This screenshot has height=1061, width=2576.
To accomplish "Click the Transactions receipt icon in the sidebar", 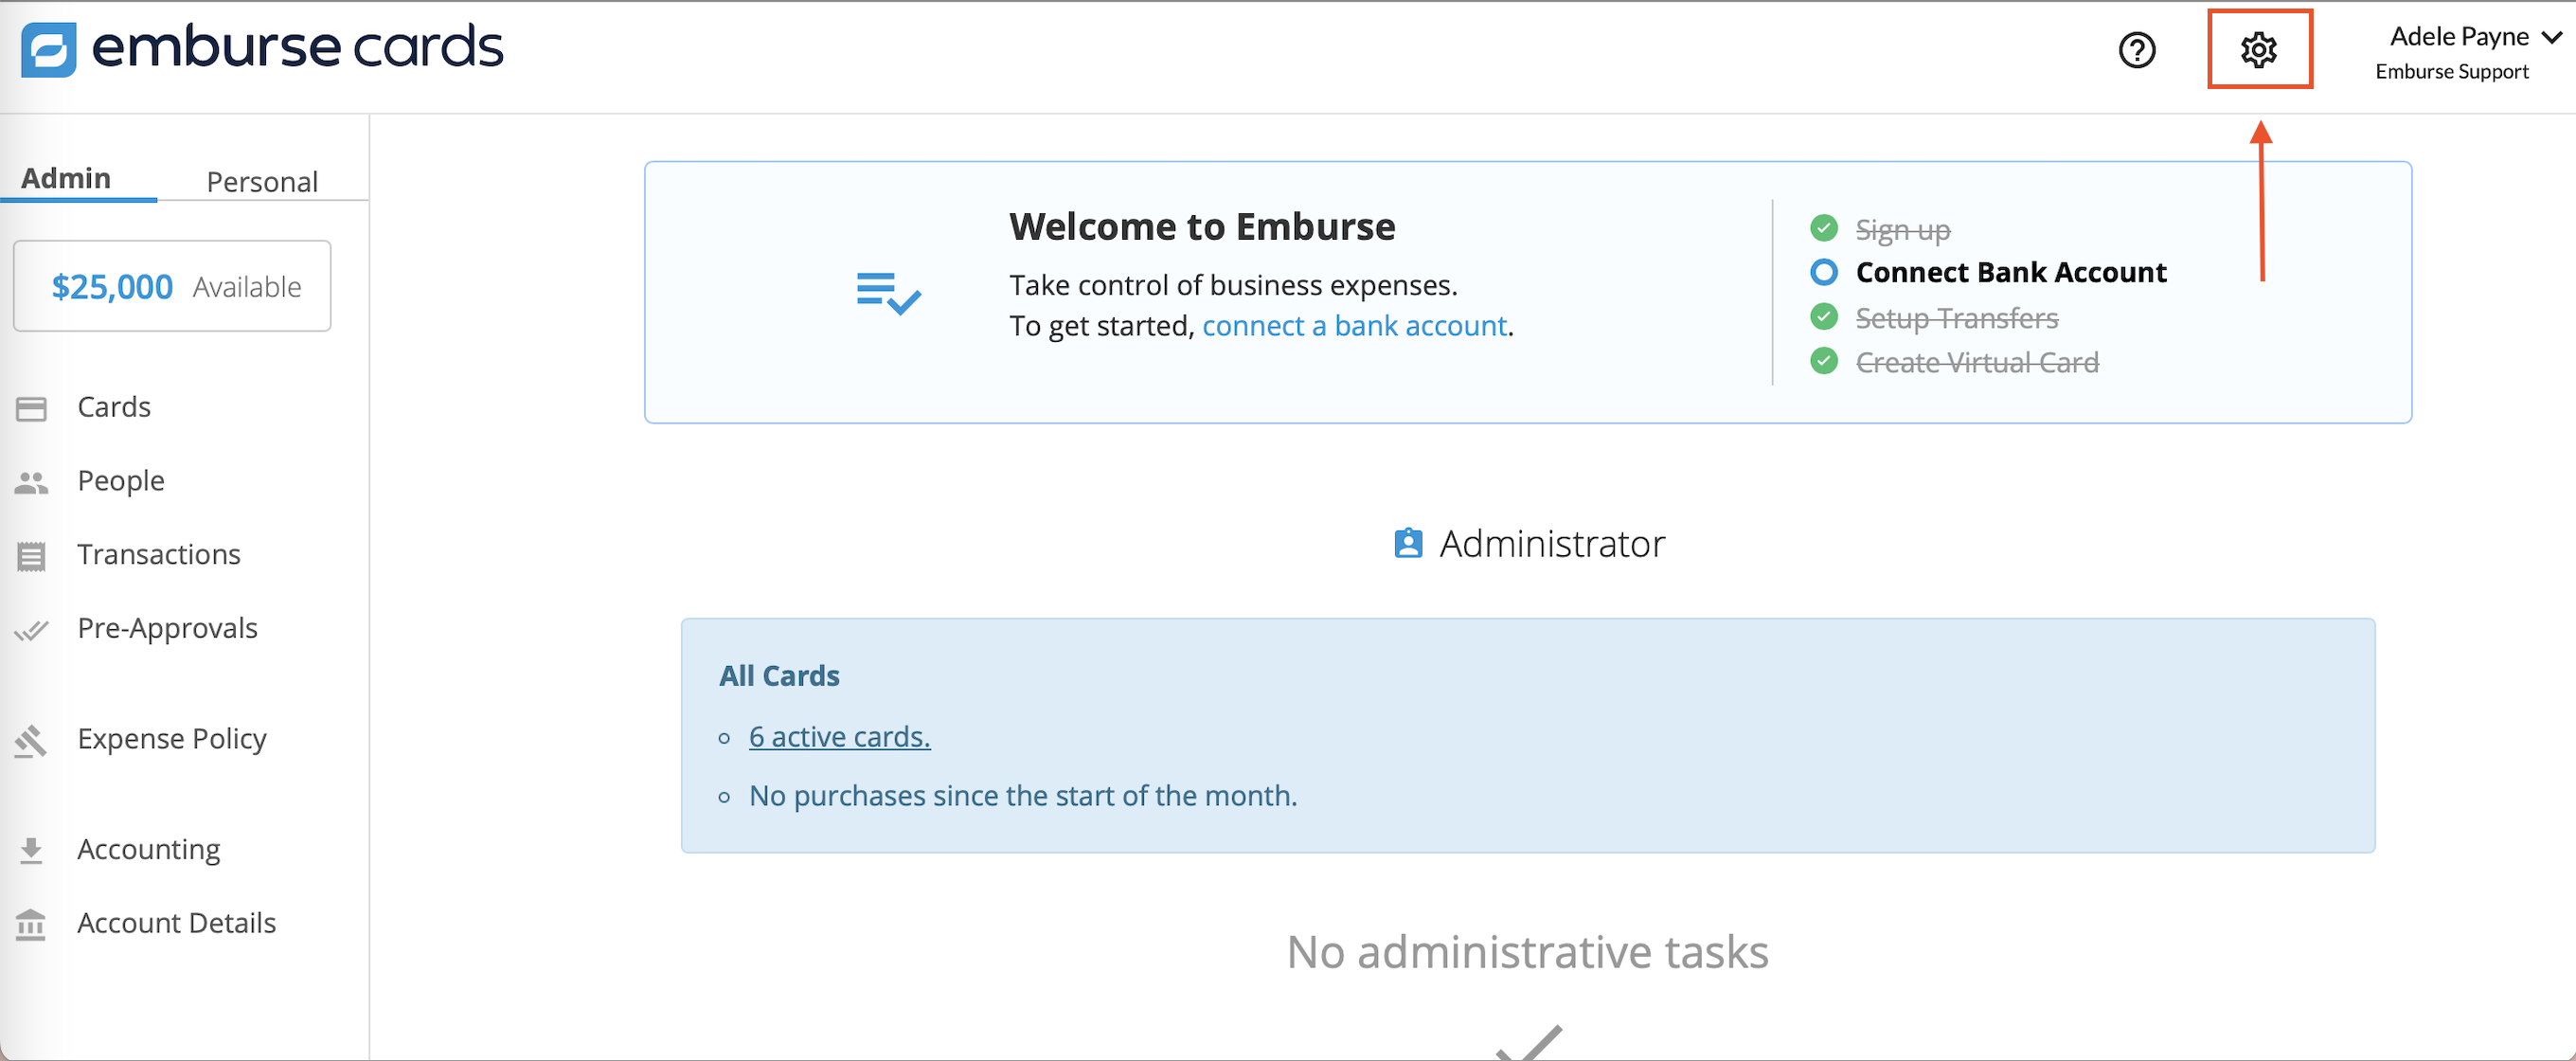I will pyautogui.click(x=31, y=556).
